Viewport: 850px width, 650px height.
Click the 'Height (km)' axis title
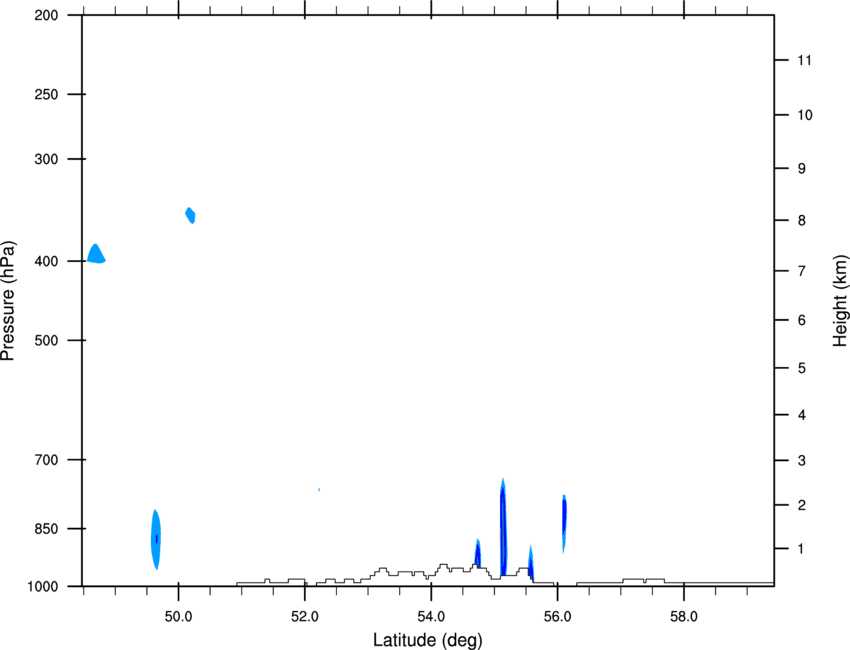pos(840,301)
